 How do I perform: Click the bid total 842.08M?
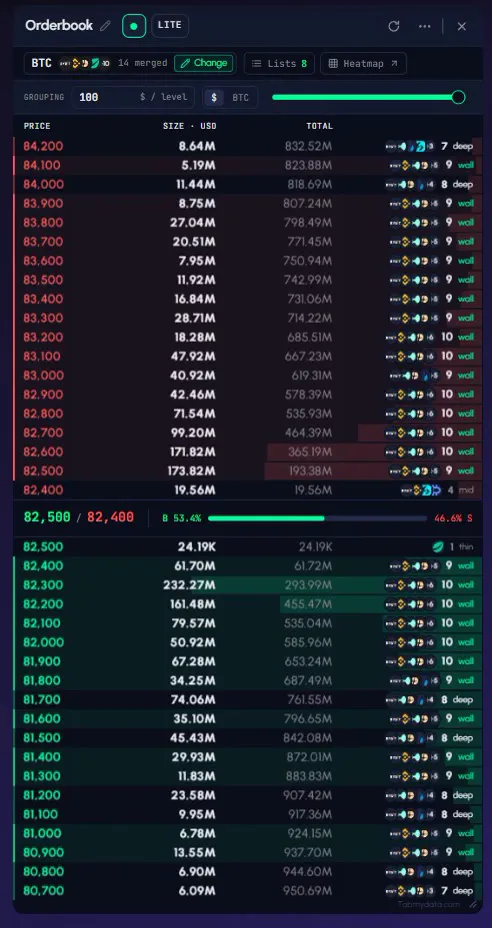[x=309, y=738]
